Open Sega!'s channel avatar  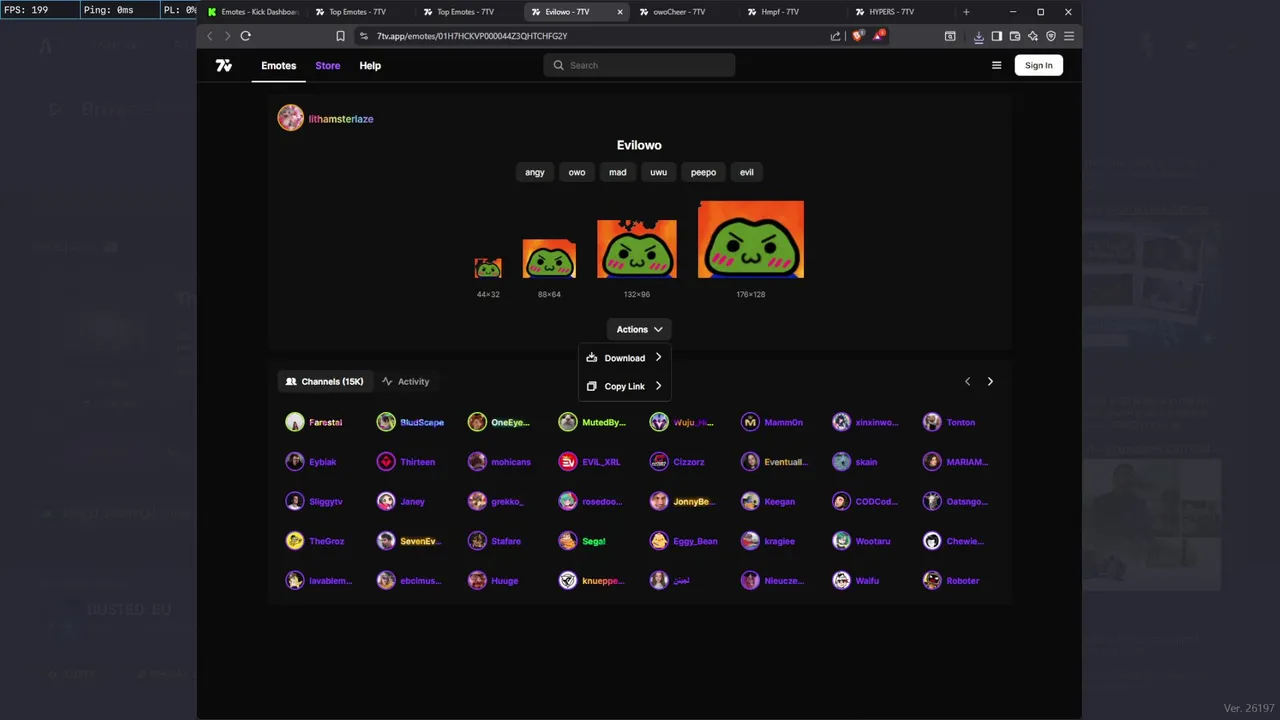pyautogui.click(x=568, y=541)
